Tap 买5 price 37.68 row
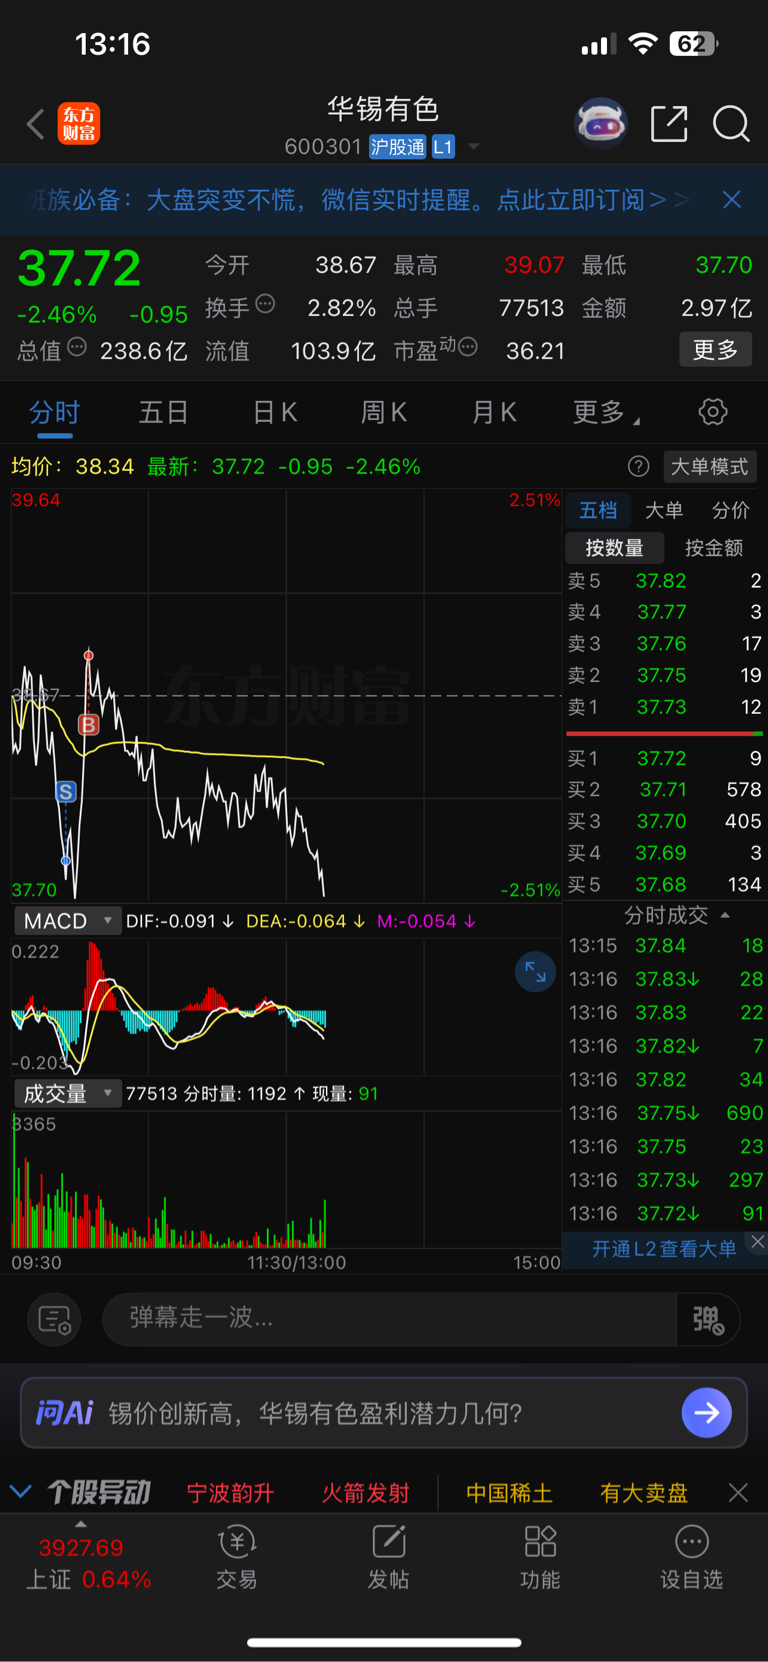This screenshot has width=768, height=1662. pyautogui.click(x=665, y=885)
